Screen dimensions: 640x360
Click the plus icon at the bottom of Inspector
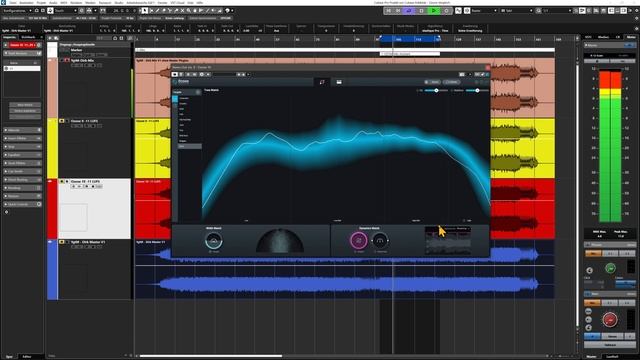point(6,212)
